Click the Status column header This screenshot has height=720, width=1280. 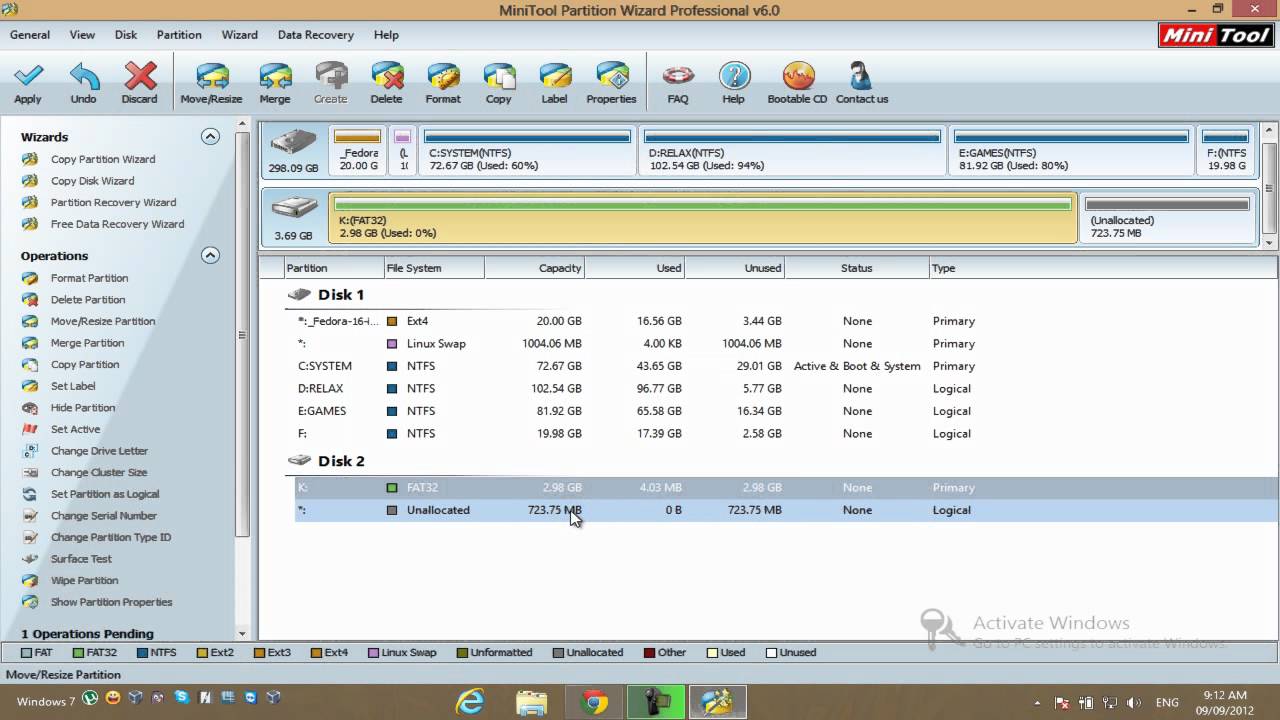click(x=857, y=268)
